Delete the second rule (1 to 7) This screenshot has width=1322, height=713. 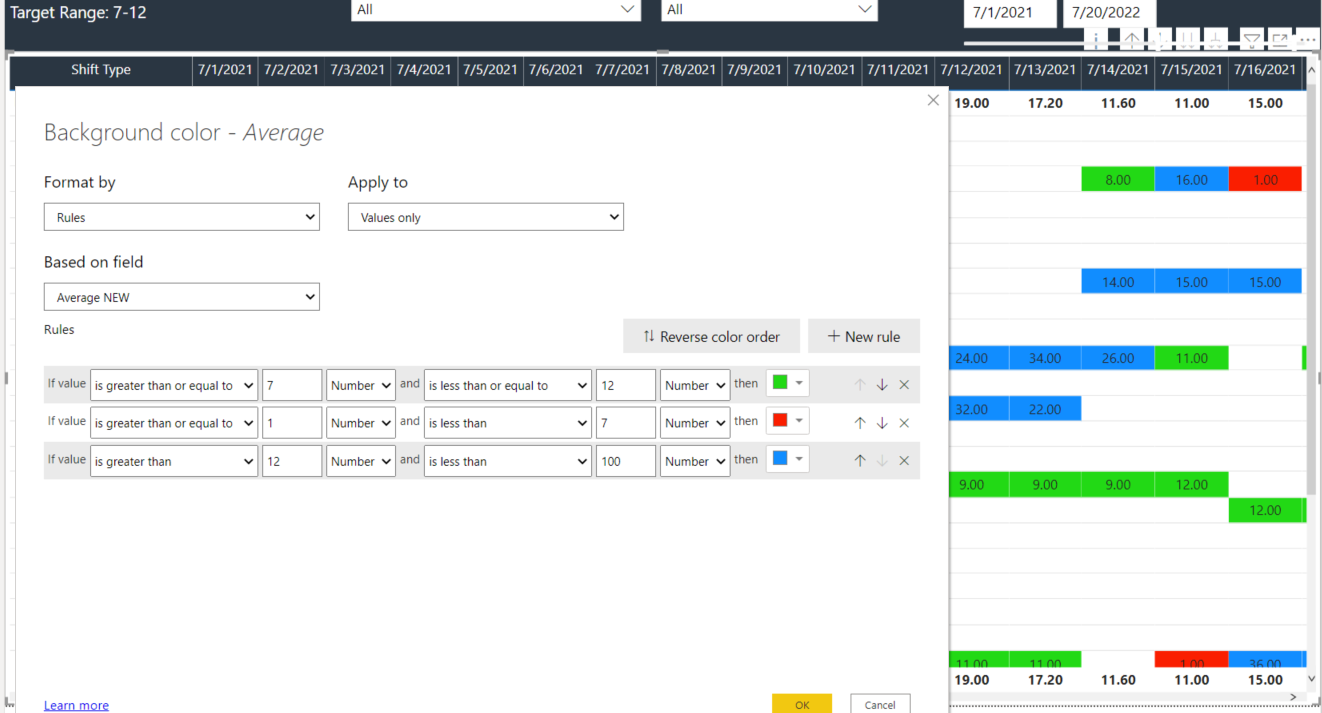pyautogui.click(x=904, y=423)
